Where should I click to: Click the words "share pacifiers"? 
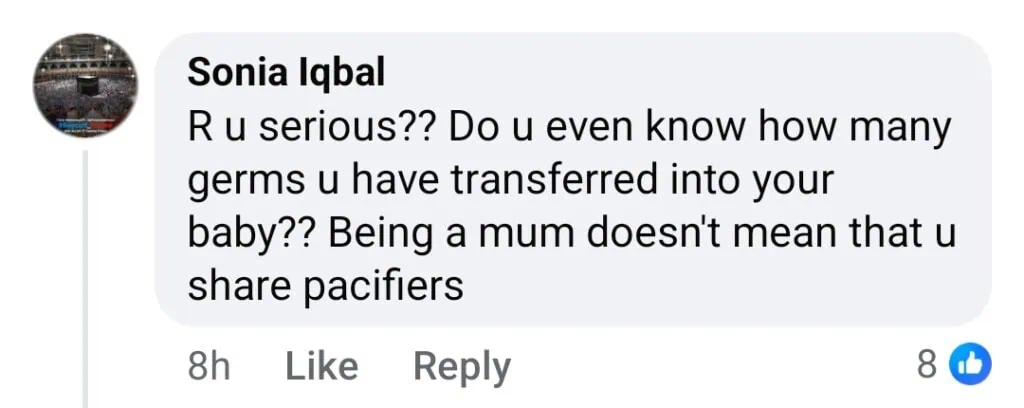(326, 287)
